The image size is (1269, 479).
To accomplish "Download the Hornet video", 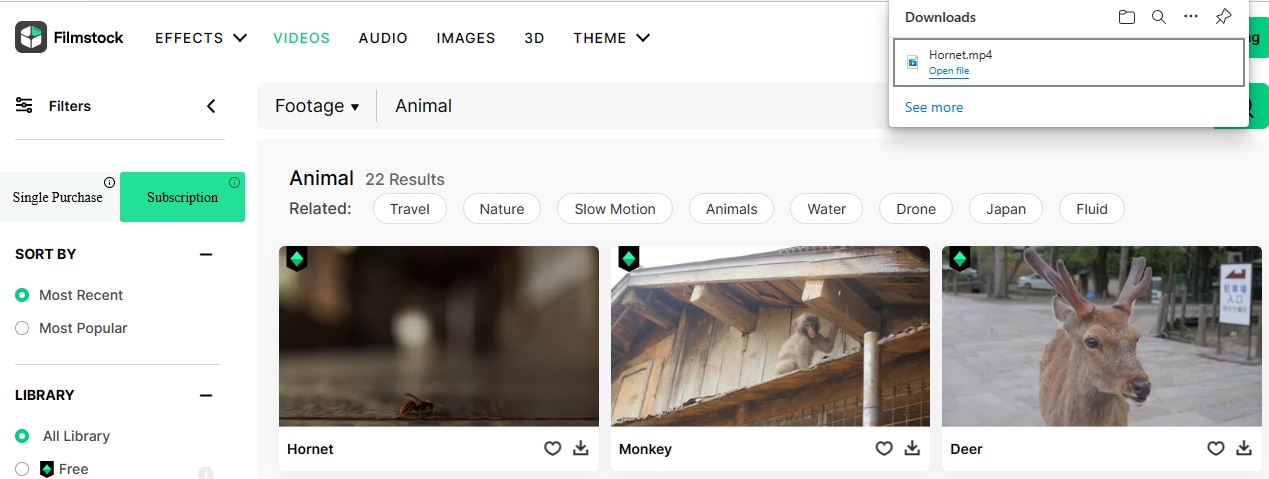I will tap(580, 449).
